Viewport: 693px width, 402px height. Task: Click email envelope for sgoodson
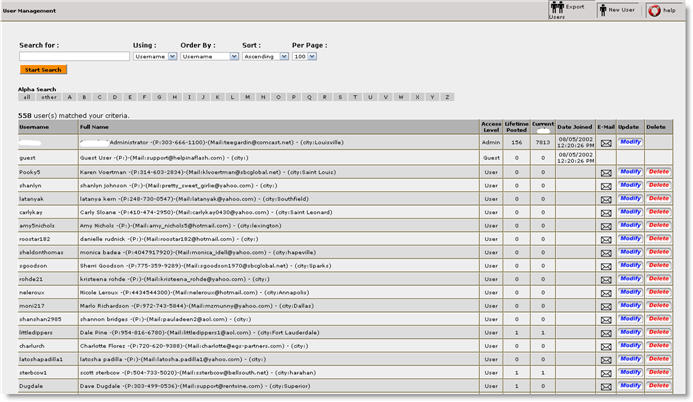click(x=606, y=266)
